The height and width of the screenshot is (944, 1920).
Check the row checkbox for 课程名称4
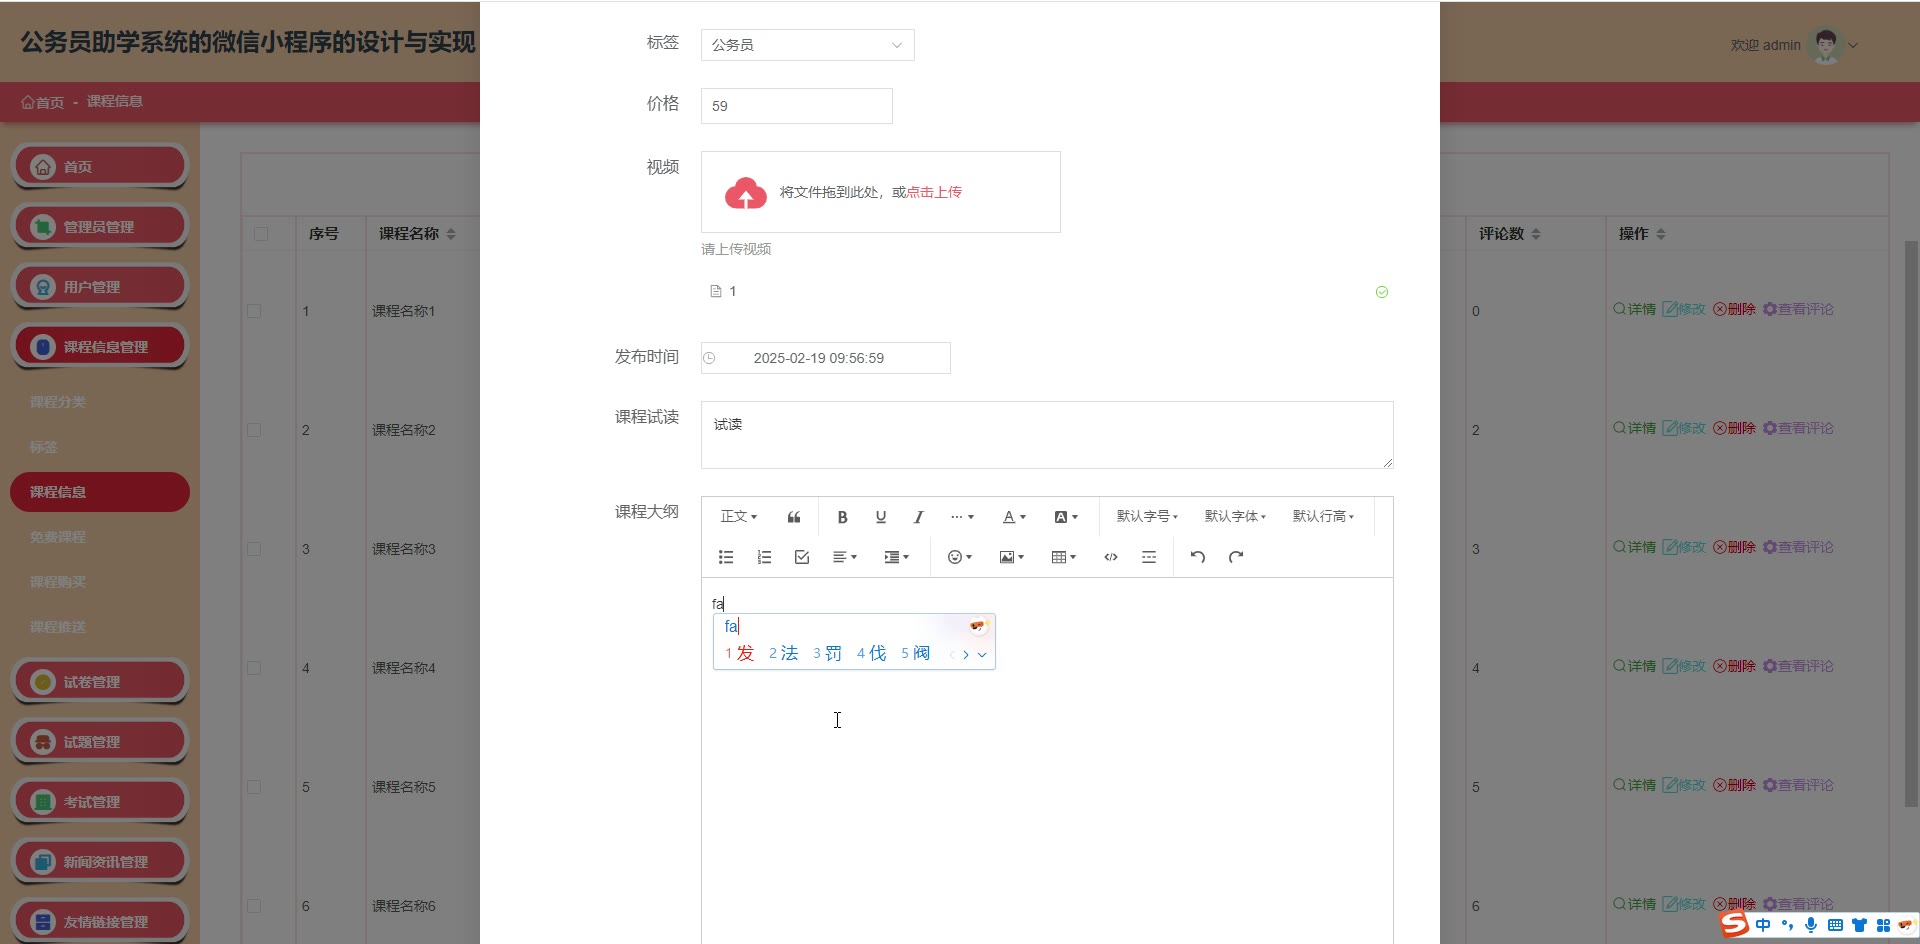[254, 668]
